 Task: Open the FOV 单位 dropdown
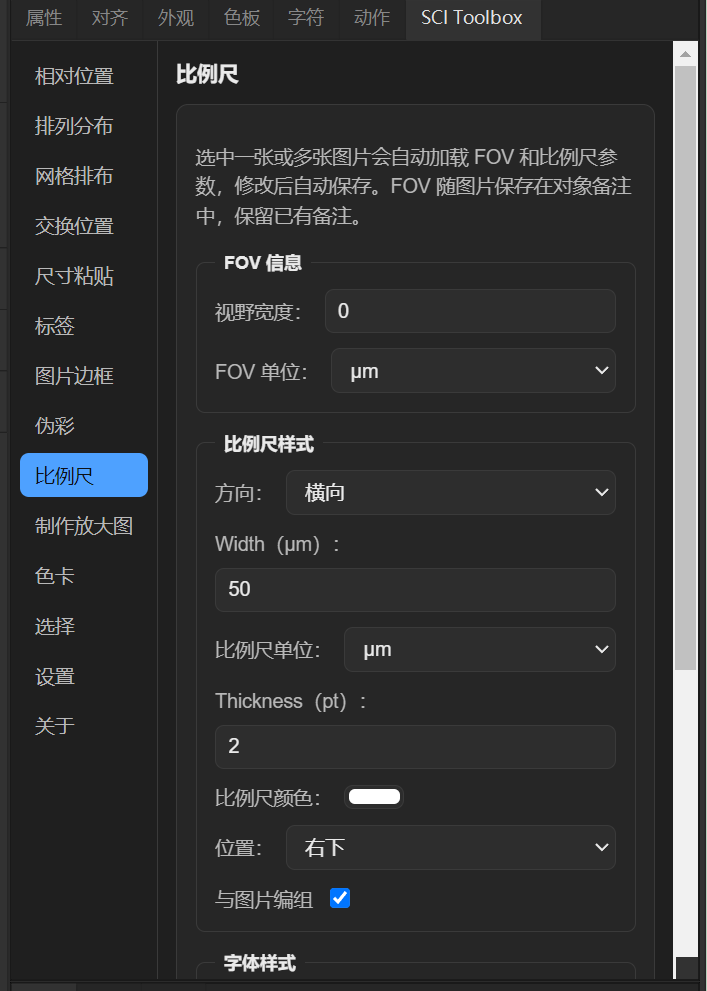click(x=473, y=371)
